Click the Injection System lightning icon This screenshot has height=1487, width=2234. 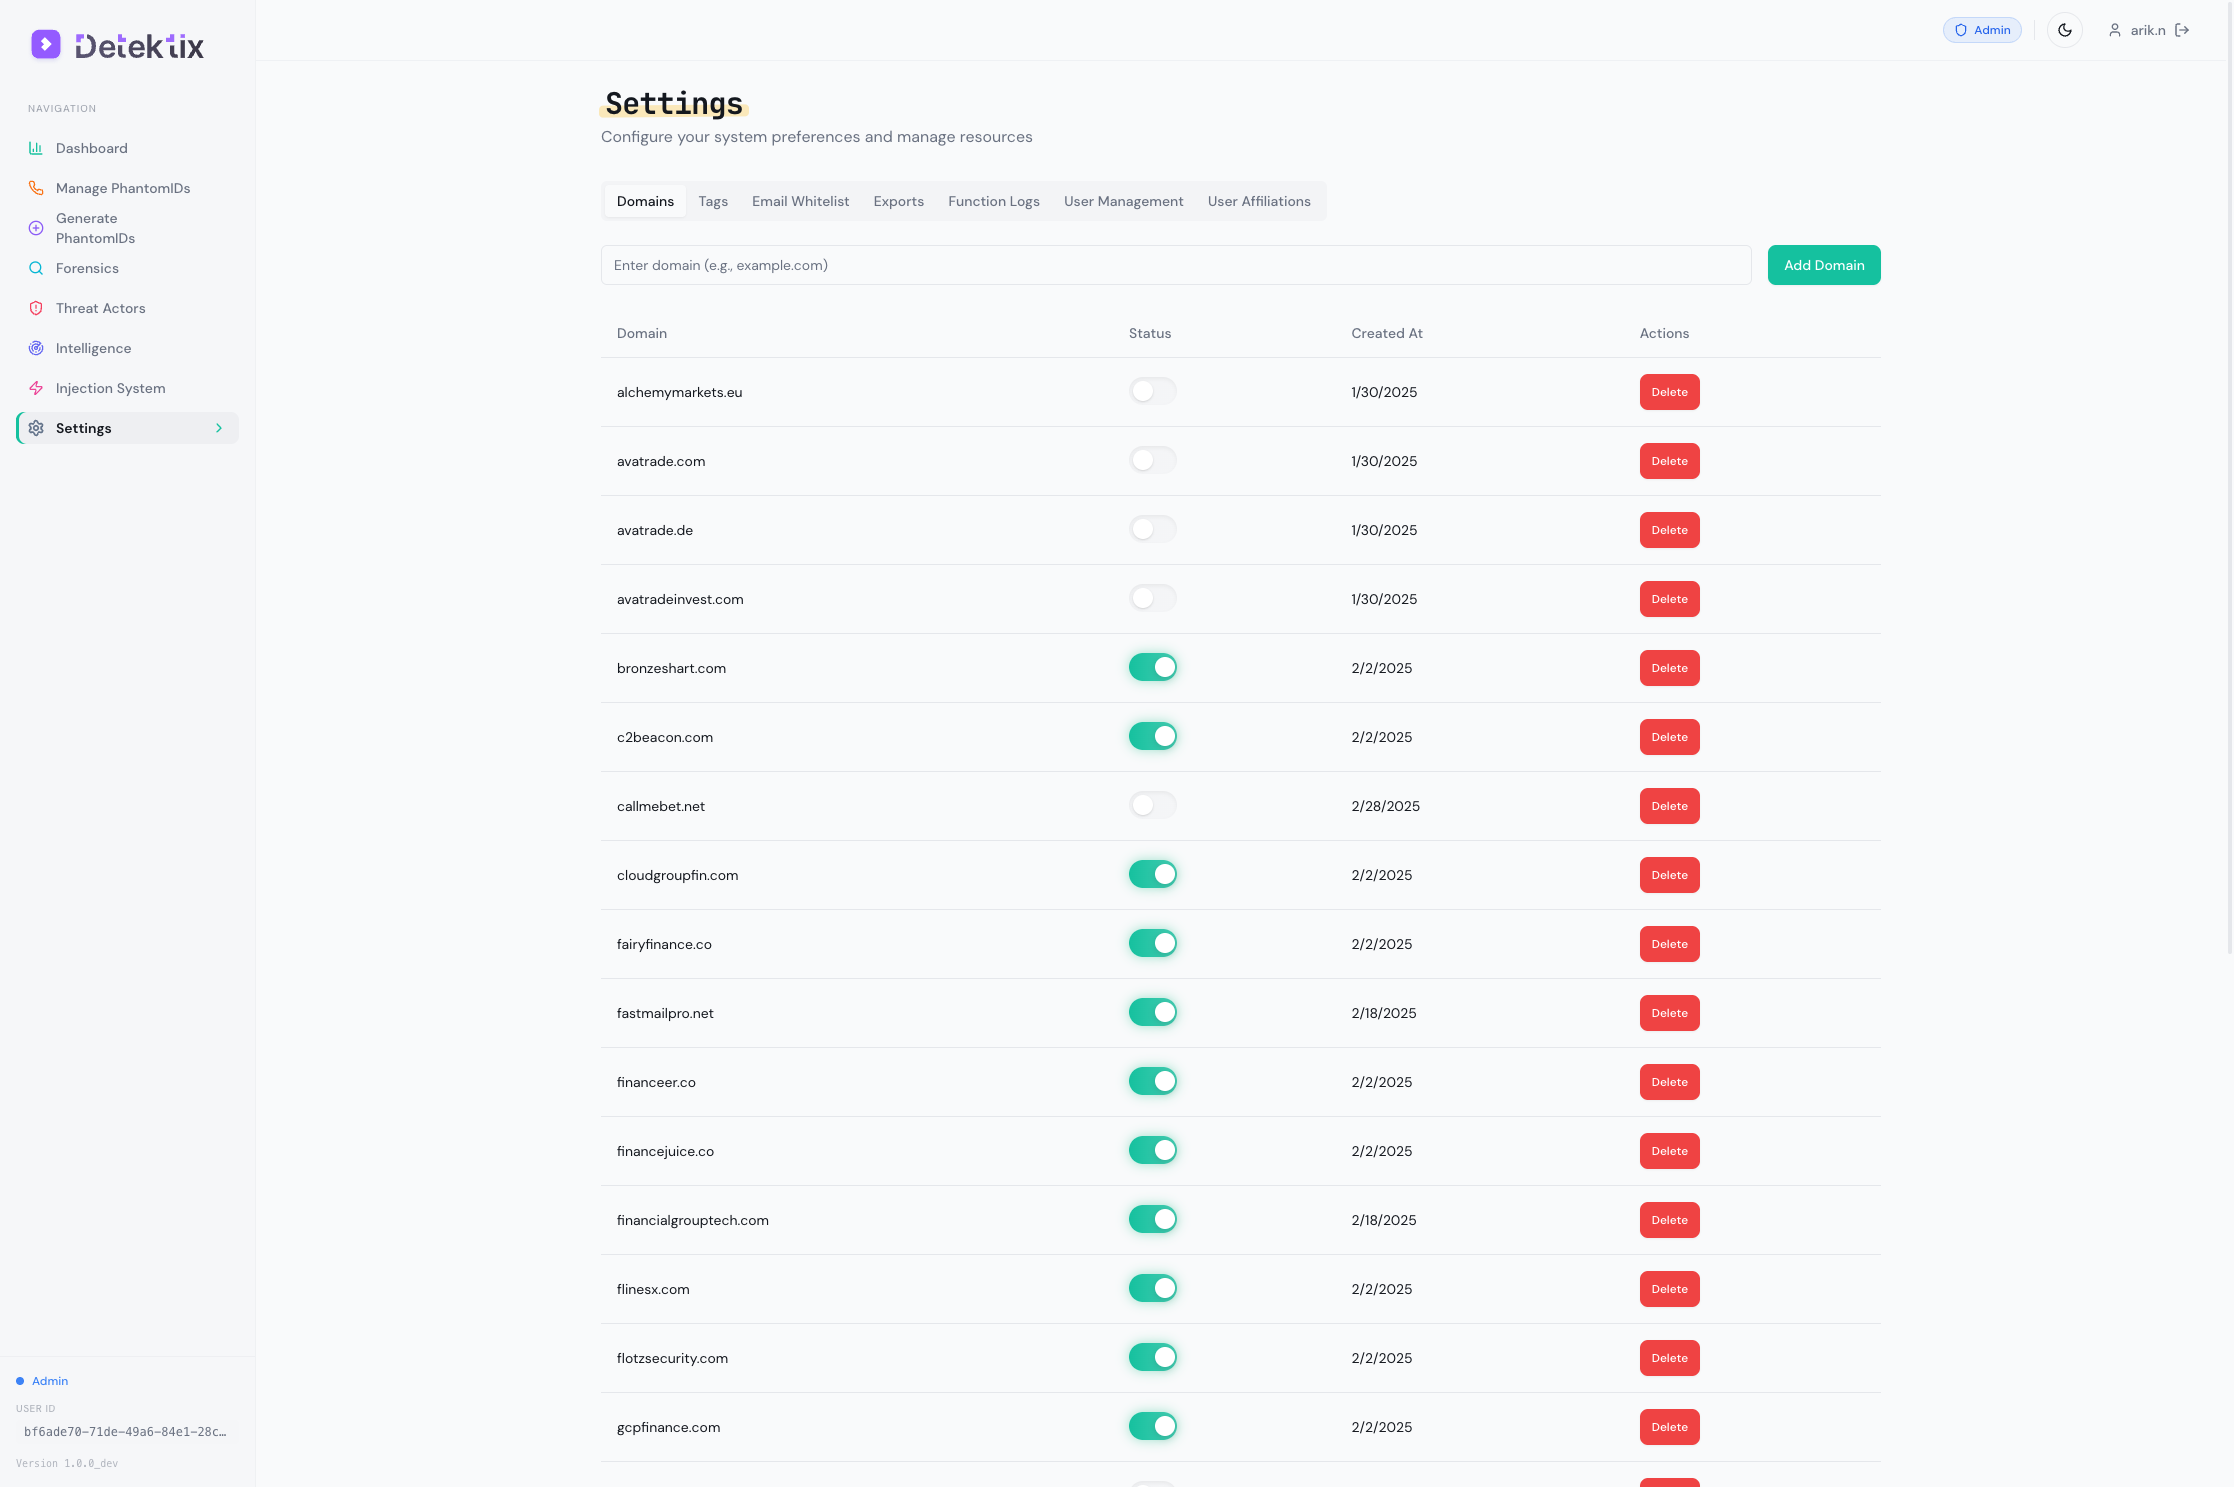pyautogui.click(x=36, y=388)
